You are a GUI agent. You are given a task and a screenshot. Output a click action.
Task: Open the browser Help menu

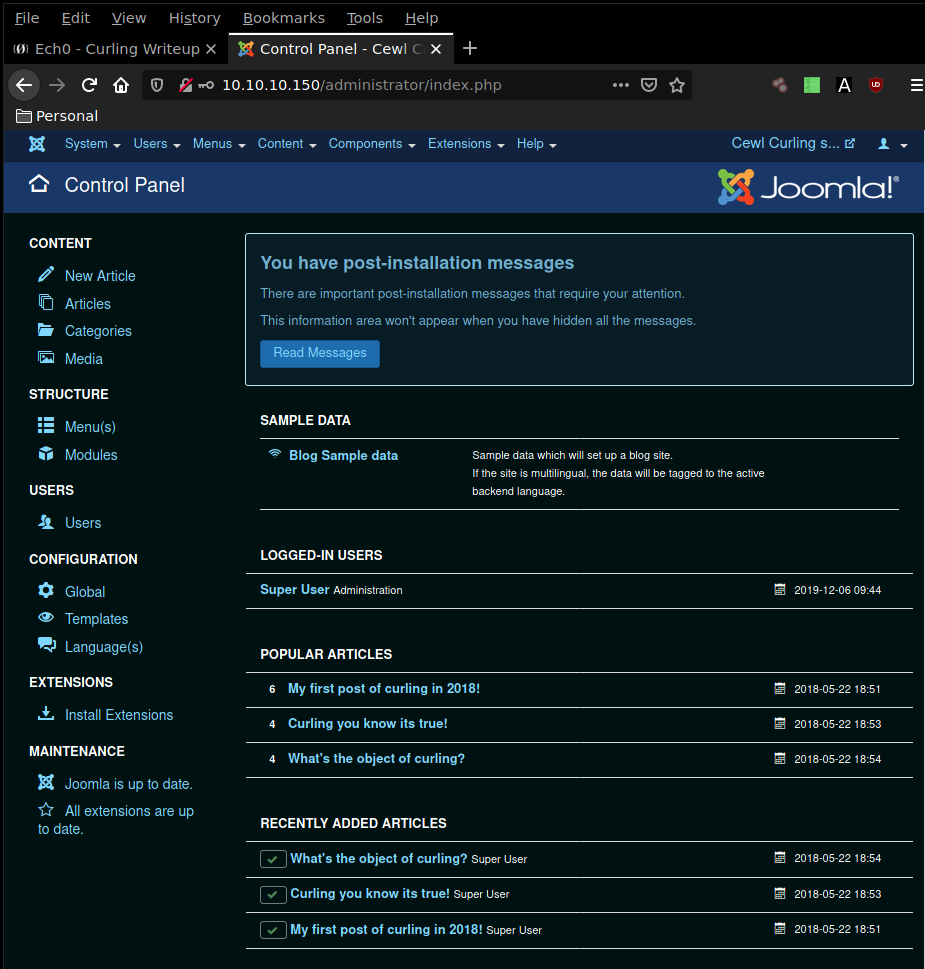click(x=421, y=18)
